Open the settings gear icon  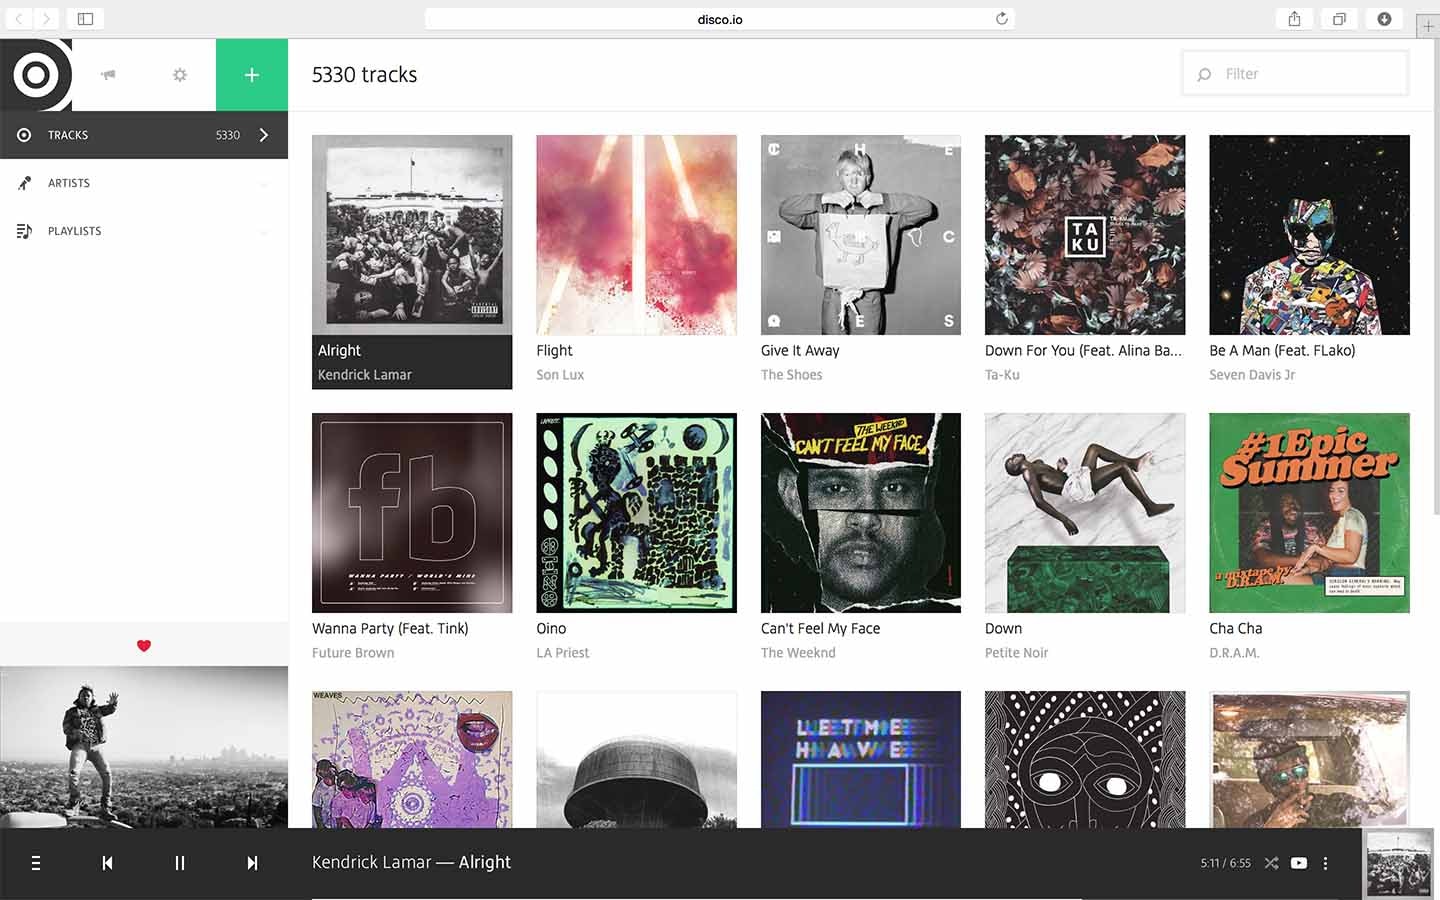(x=179, y=74)
